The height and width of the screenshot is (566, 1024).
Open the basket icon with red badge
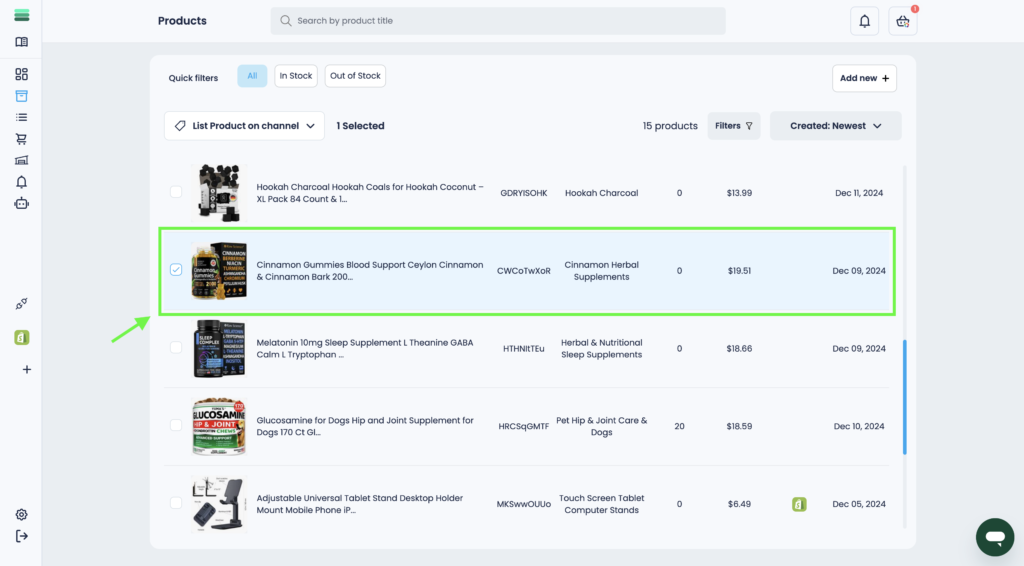point(902,21)
